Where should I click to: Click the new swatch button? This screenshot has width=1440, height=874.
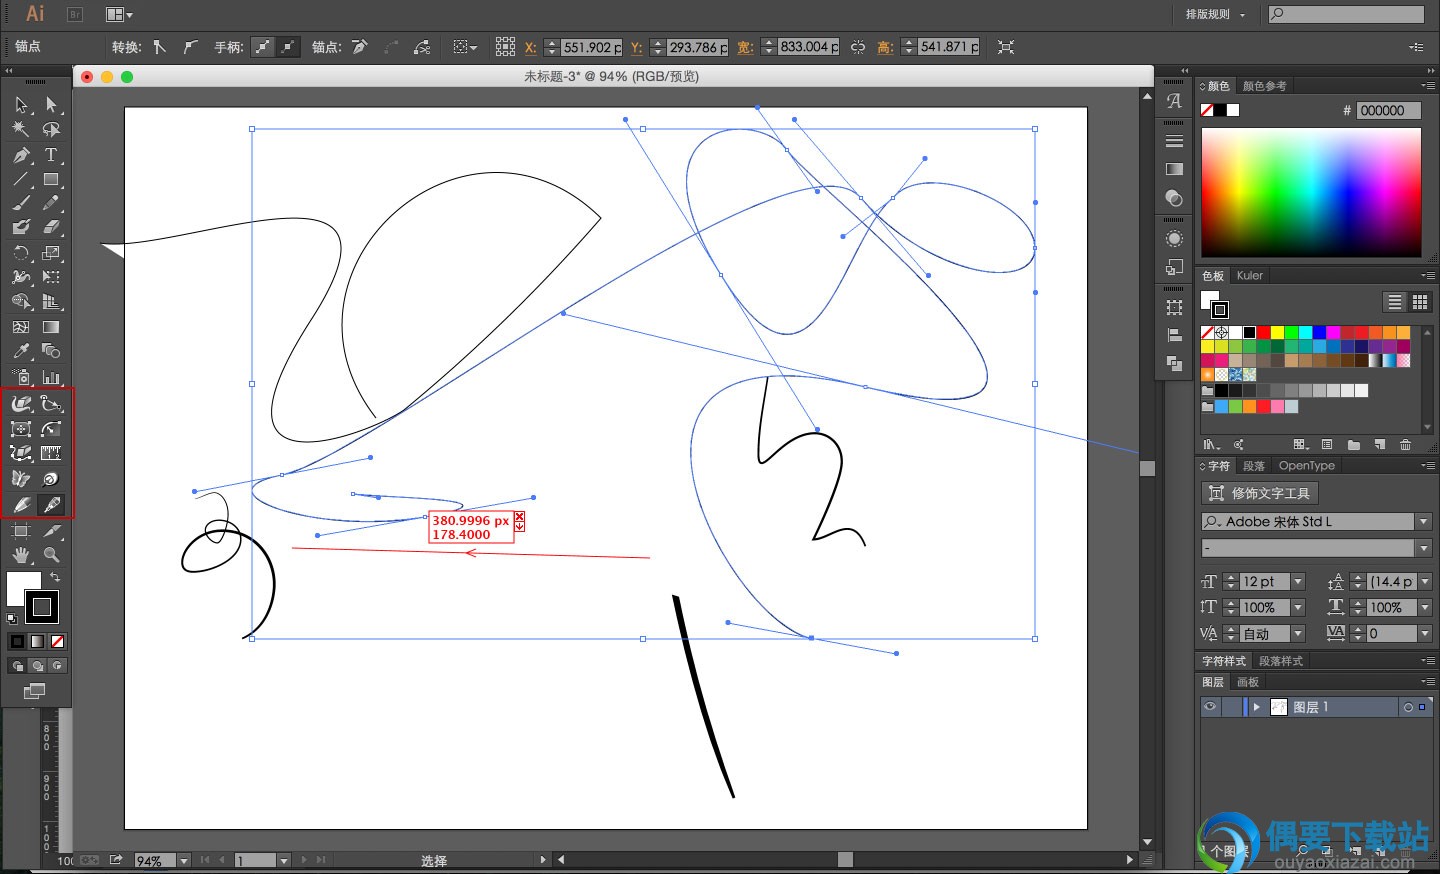pos(1379,444)
